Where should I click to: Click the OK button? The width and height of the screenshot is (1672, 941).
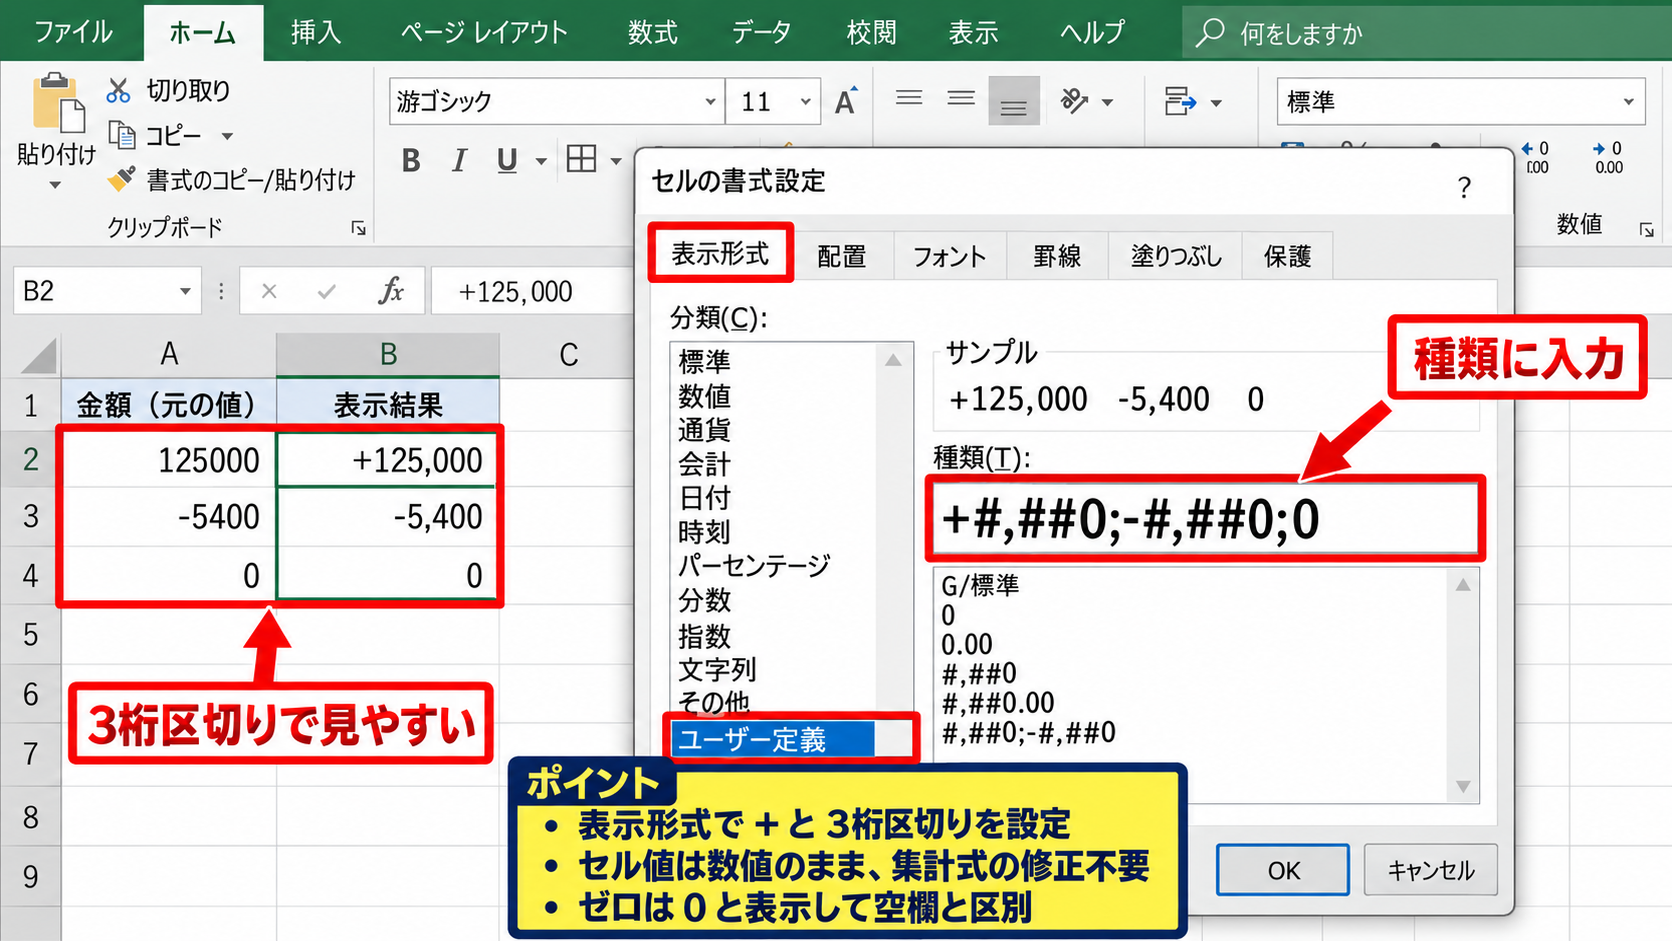point(1283,870)
